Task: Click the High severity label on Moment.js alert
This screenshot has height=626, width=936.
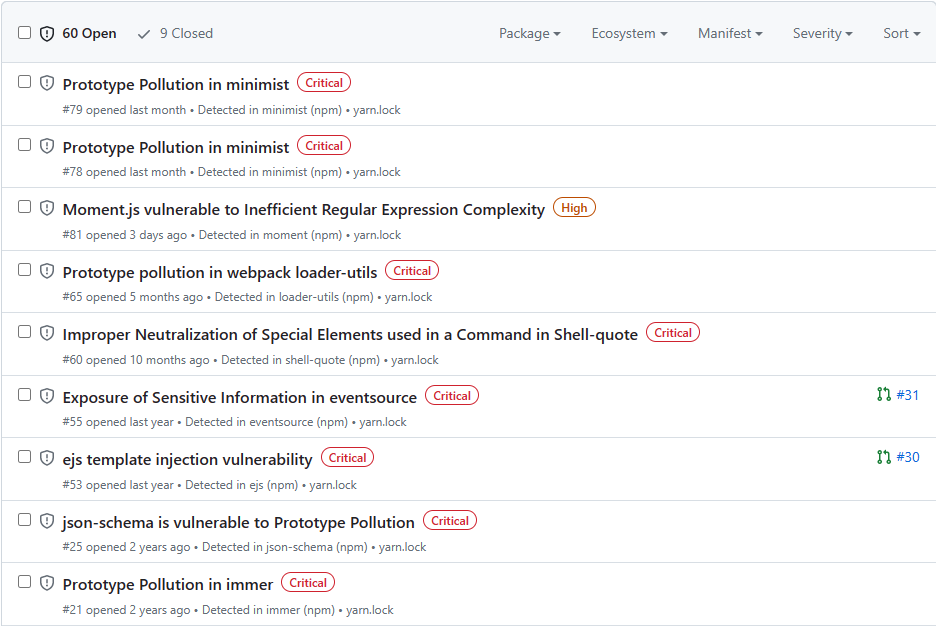Action: click(x=574, y=208)
